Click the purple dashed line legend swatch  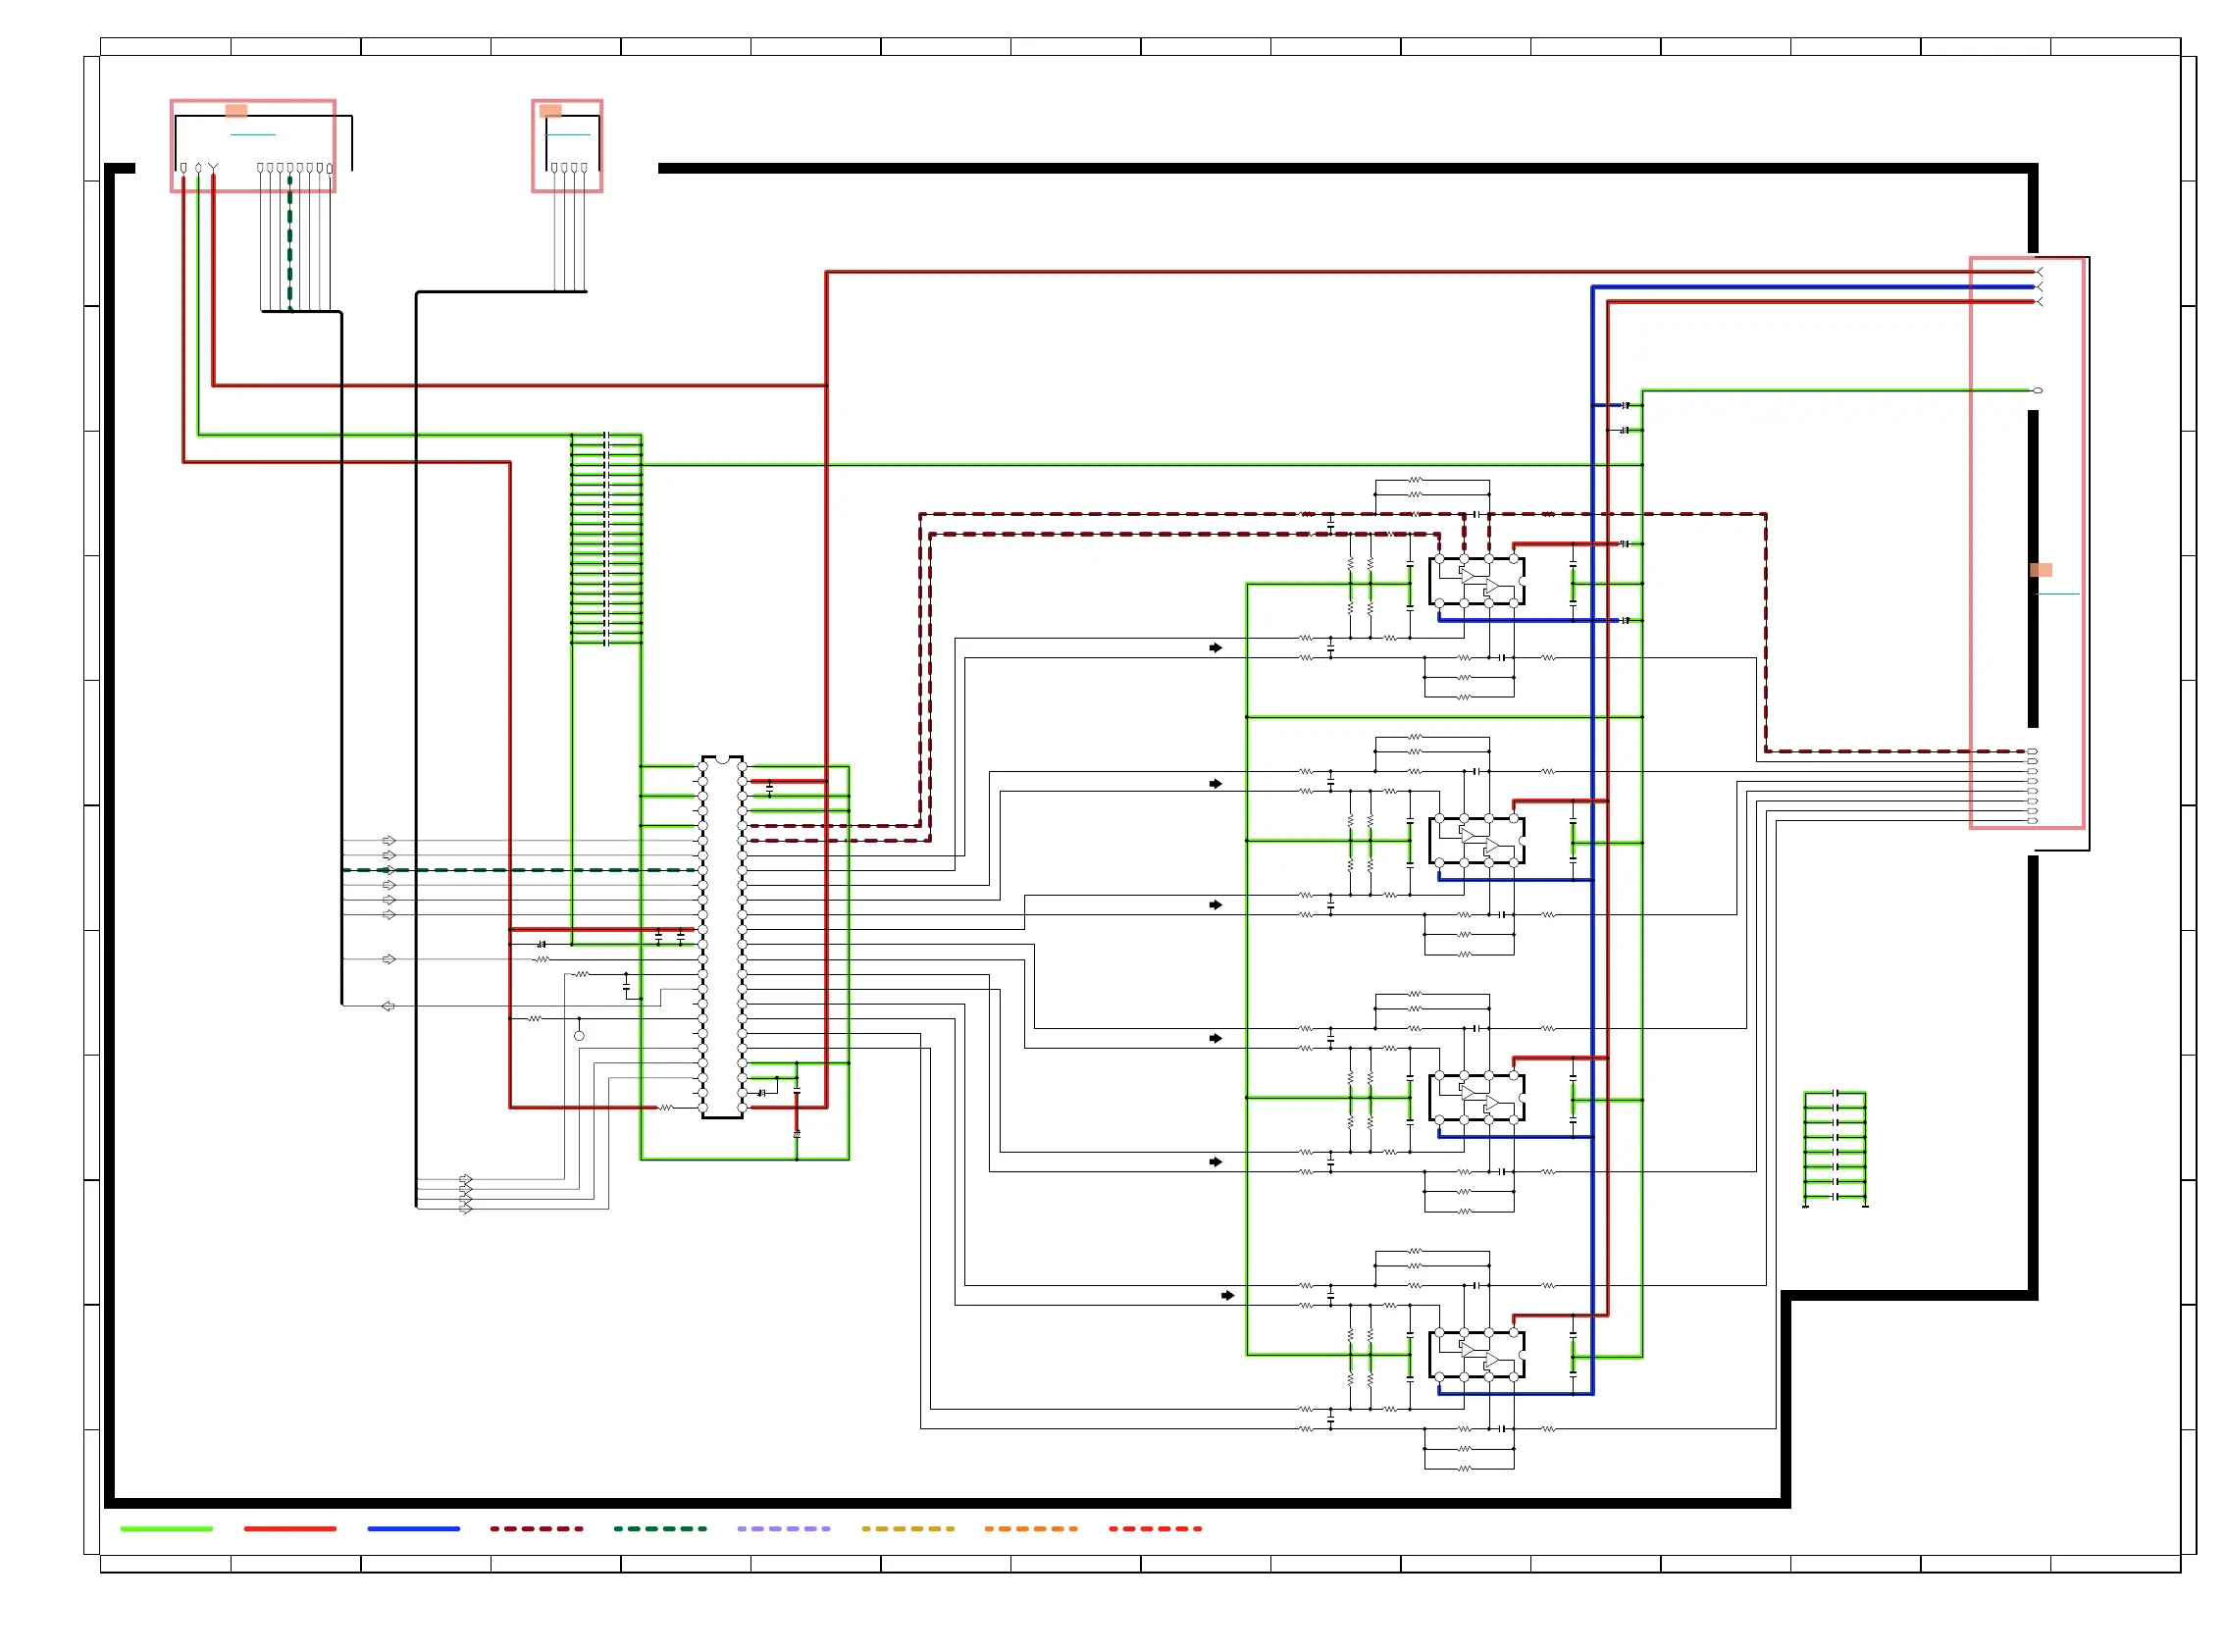(x=783, y=1529)
